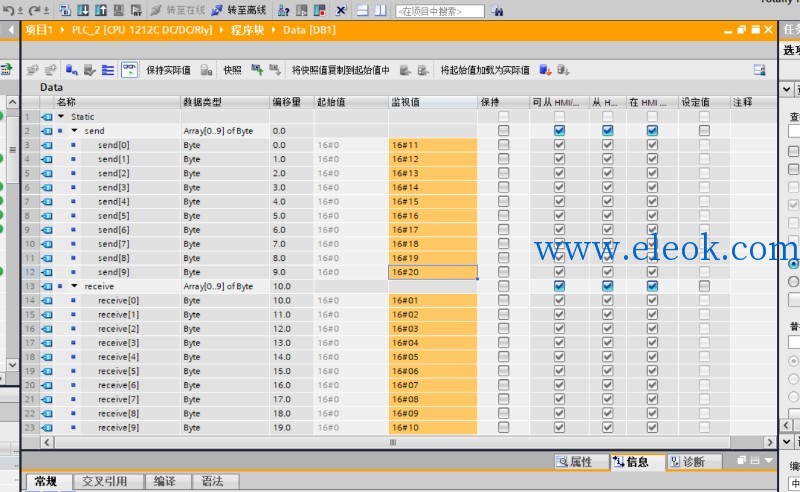Click the 快照 snapshot button
800x492 pixels.
(x=232, y=70)
